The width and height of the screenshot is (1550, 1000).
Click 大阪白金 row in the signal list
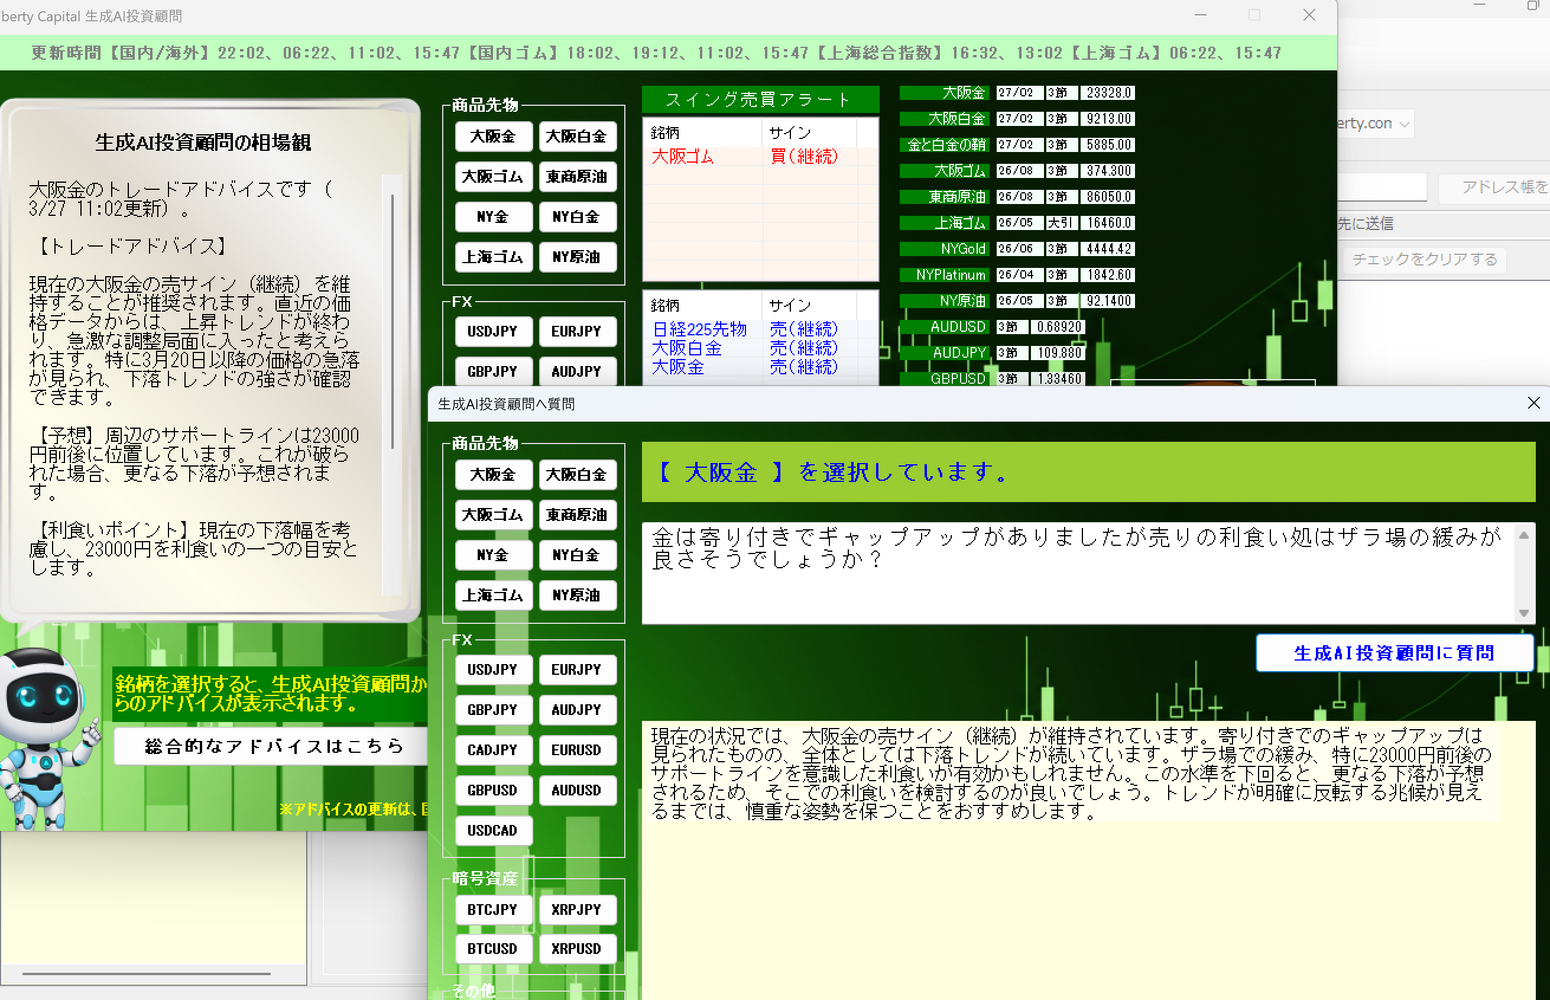pyautogui.click(x=760, y=348)
